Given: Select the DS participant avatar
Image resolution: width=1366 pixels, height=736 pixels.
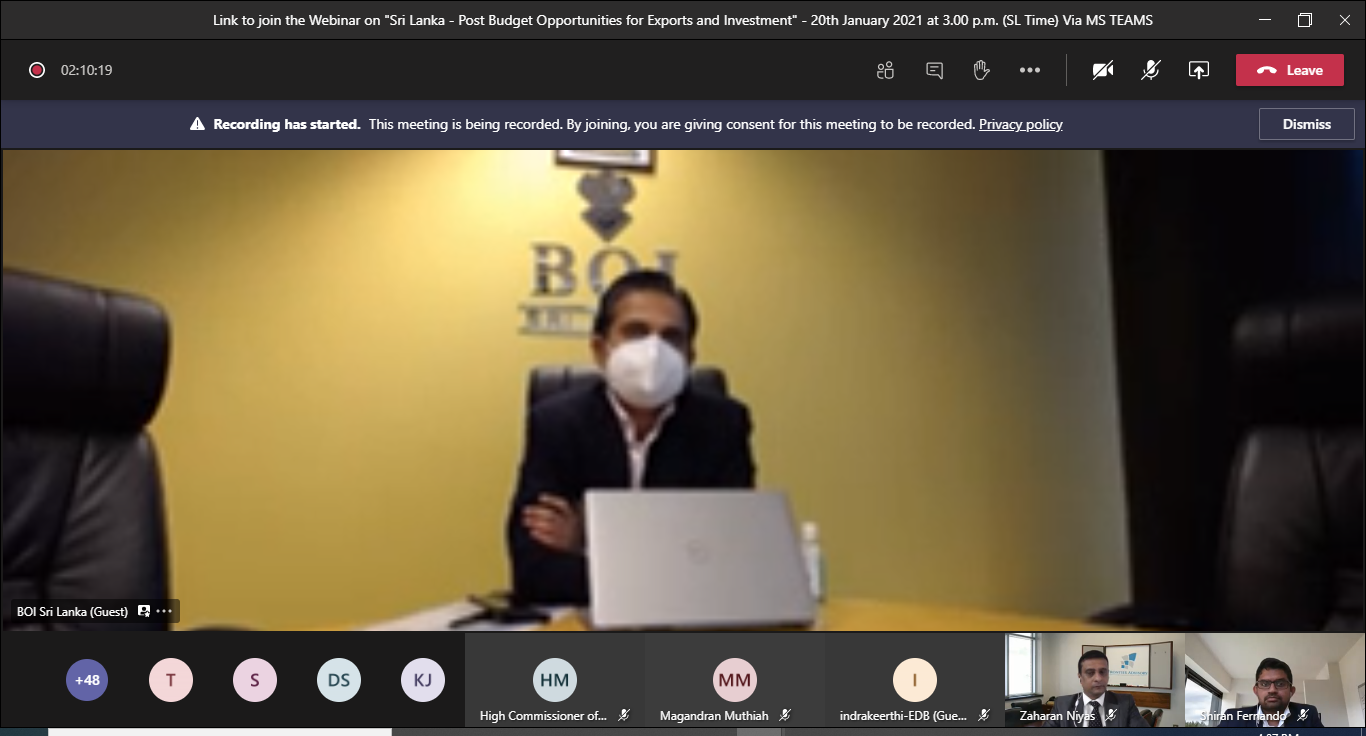Looking at the screenshot, I should click(339, 680).
